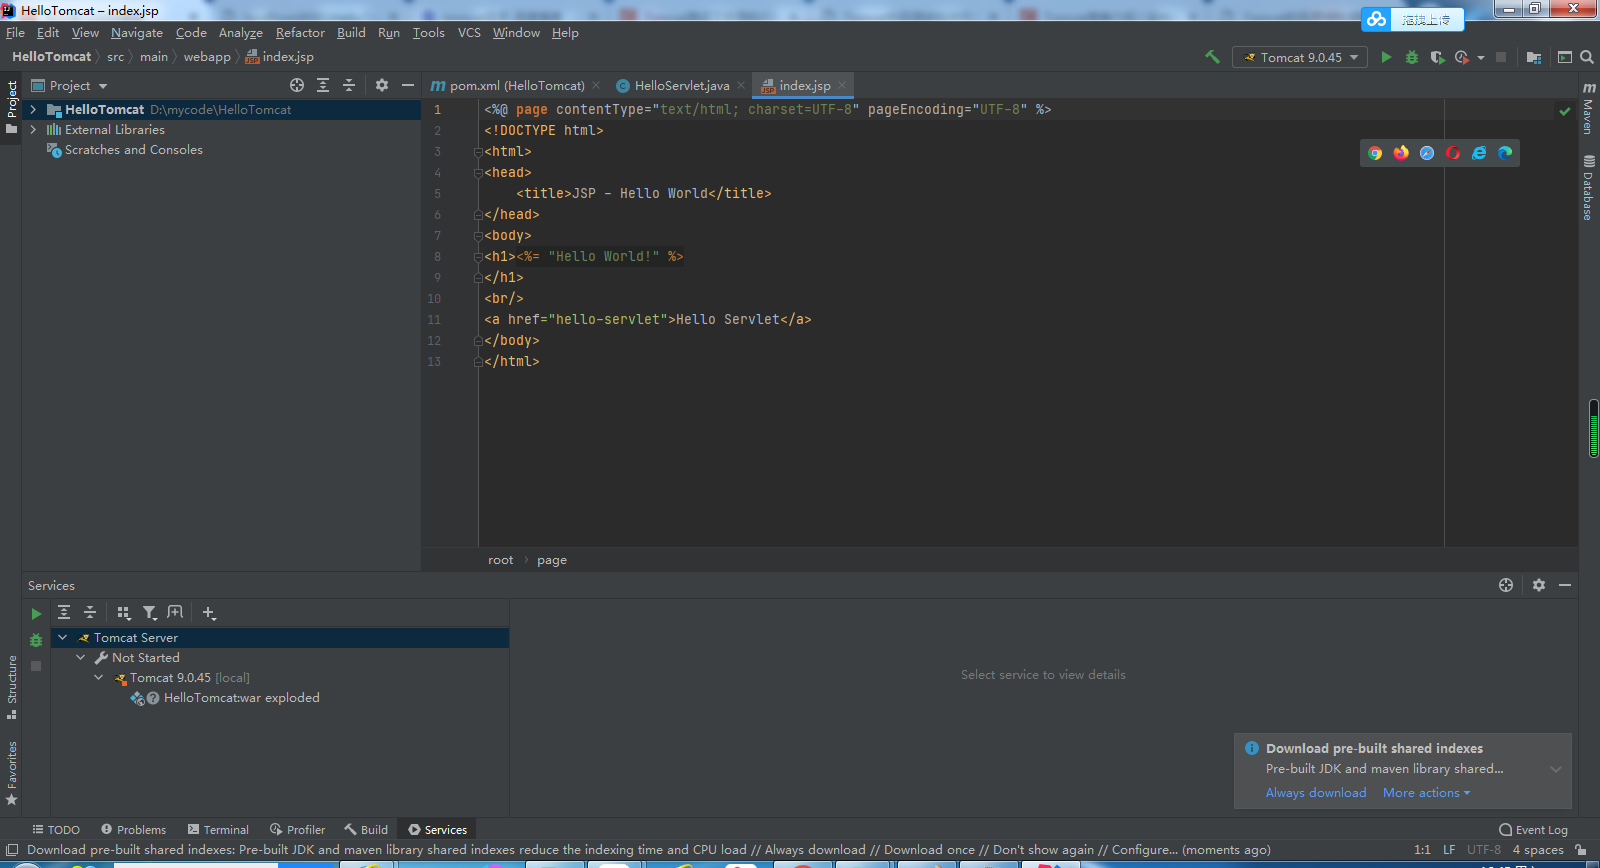Image resolution: width=1600 pixels, height=868 pixels.
Task: Switch to the HelloServlet.java tab
Action: click(681, 86)
